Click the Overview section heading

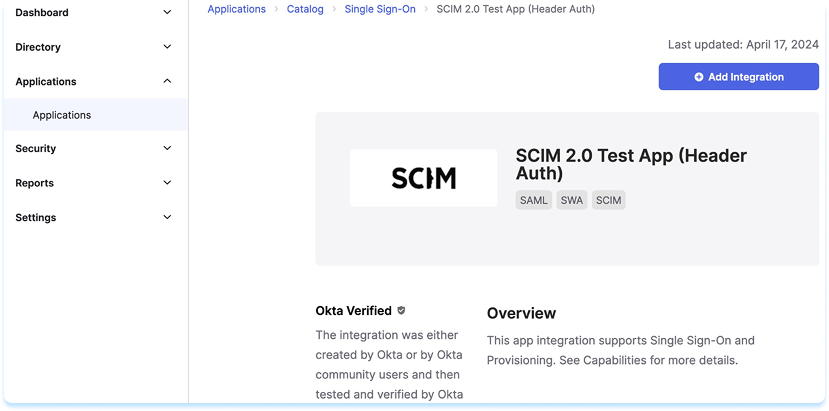tap(521, 313)
